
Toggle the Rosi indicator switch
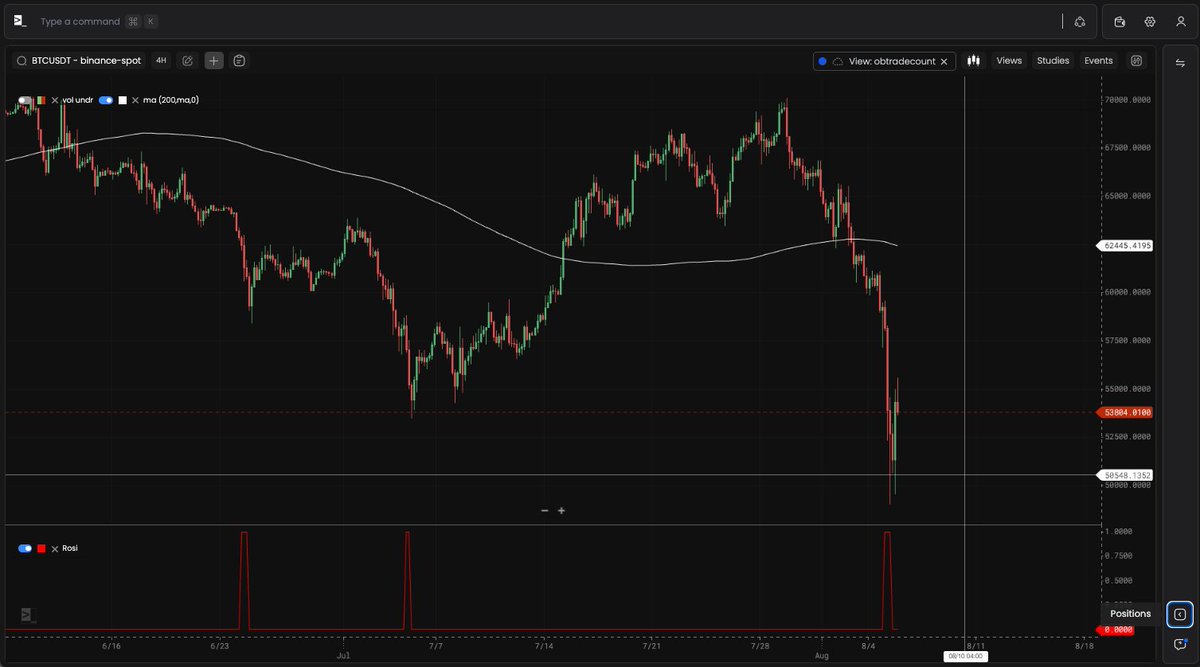25,548
